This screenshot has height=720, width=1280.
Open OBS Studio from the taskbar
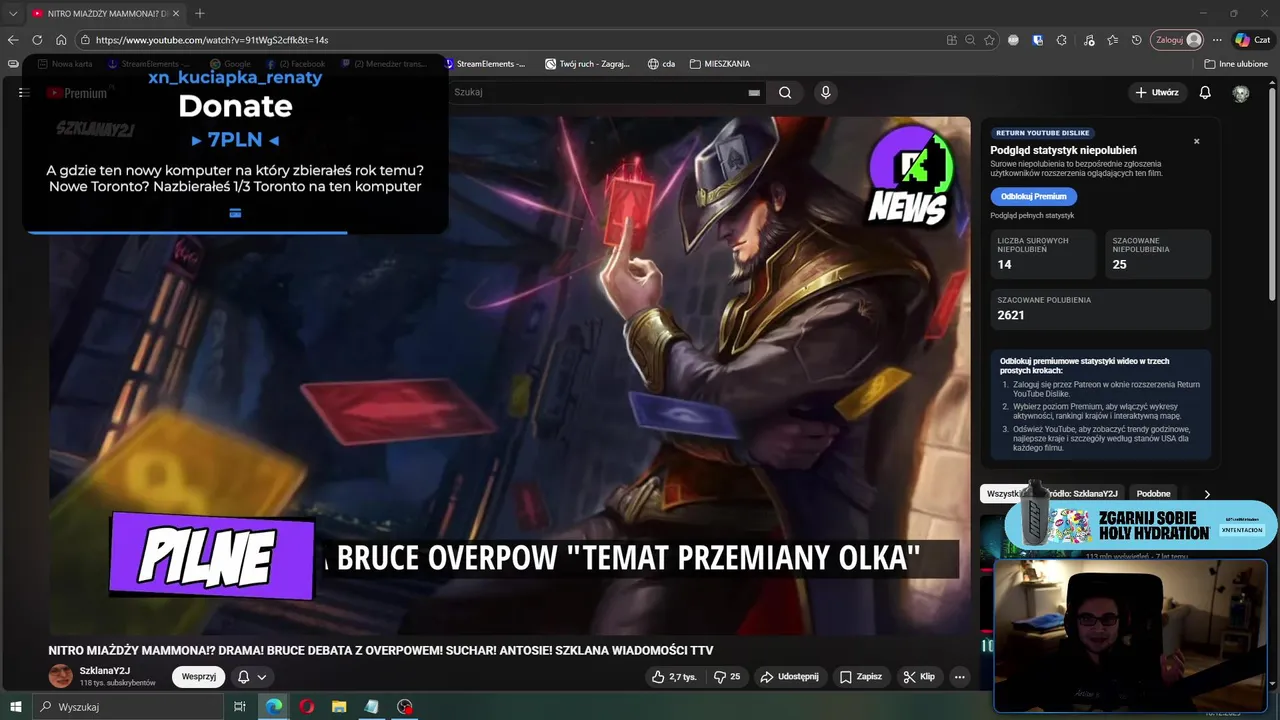(x=404, y=707)
